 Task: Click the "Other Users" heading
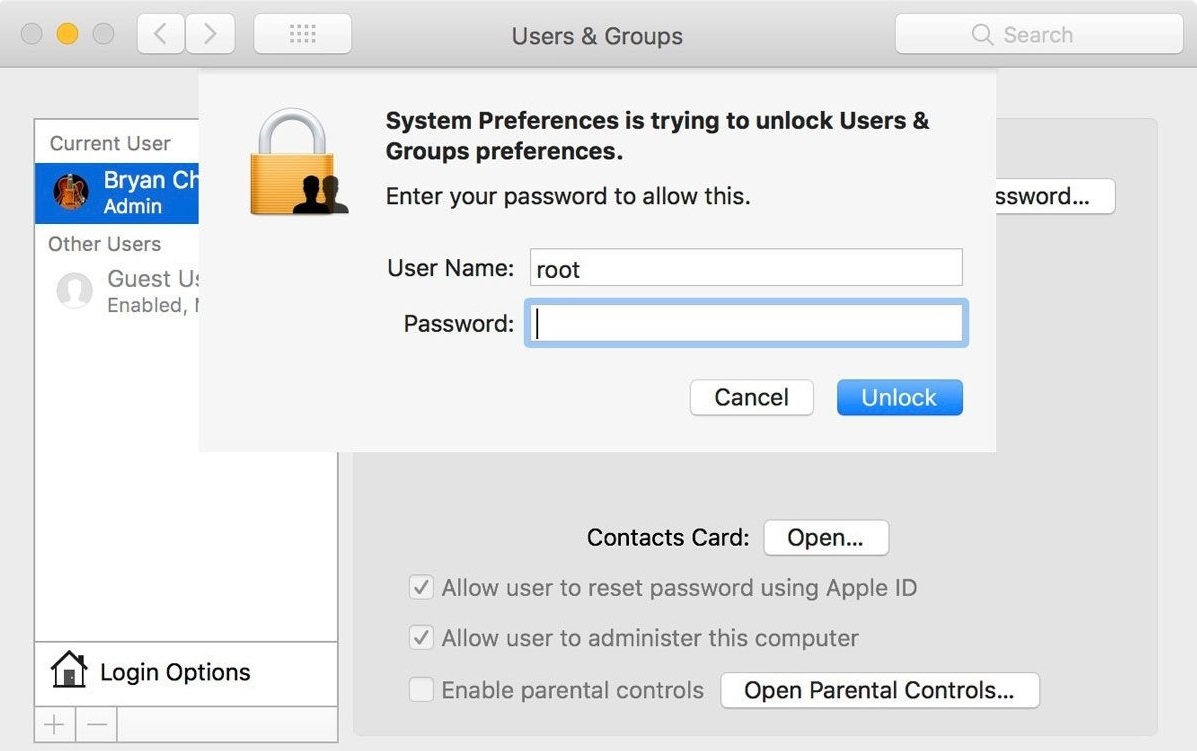105,244
